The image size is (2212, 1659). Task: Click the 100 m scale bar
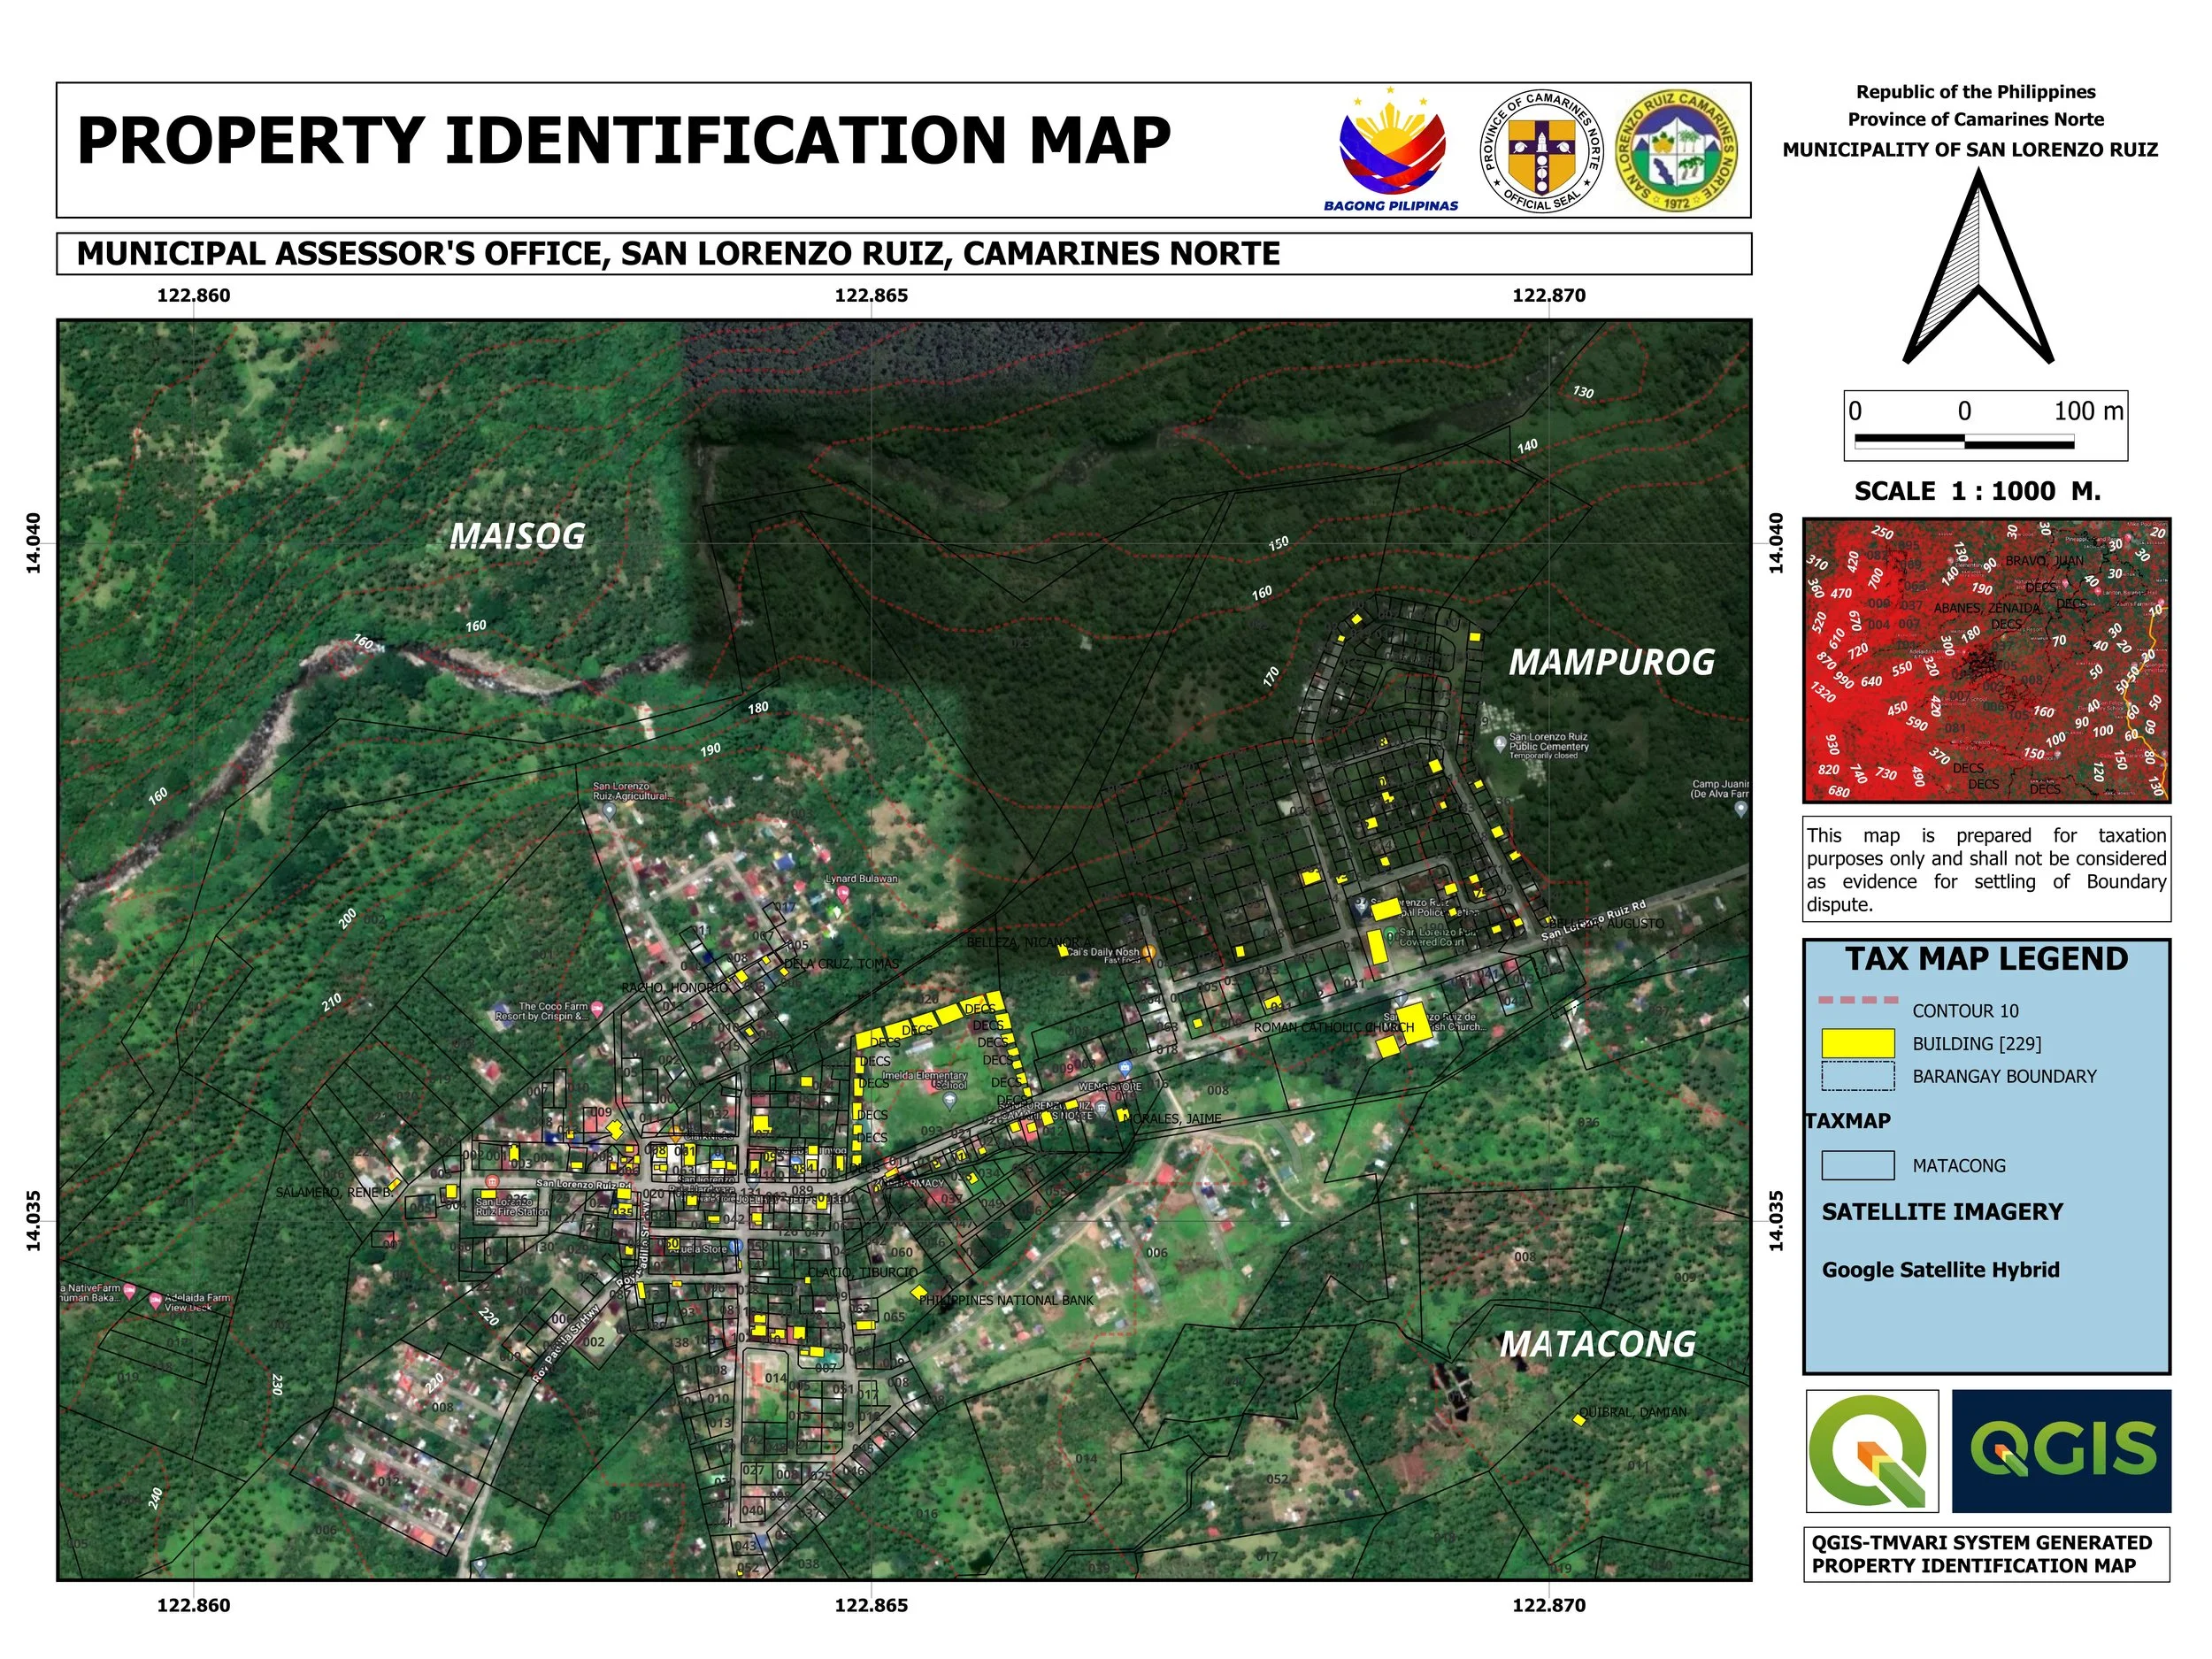1963,440
